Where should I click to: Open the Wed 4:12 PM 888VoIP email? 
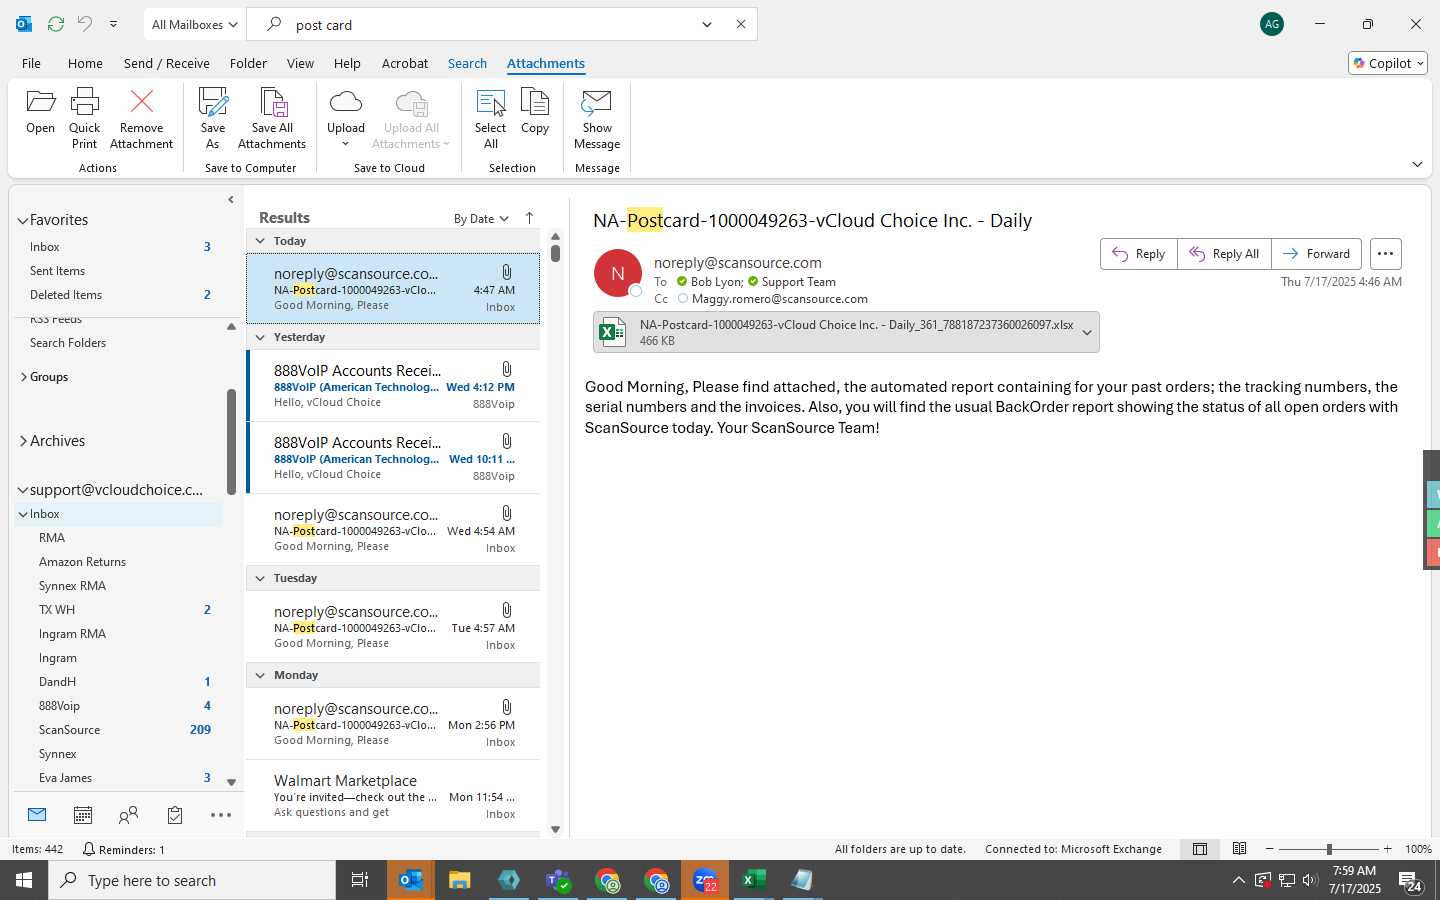pyautogui.click(x=394, y=386)
